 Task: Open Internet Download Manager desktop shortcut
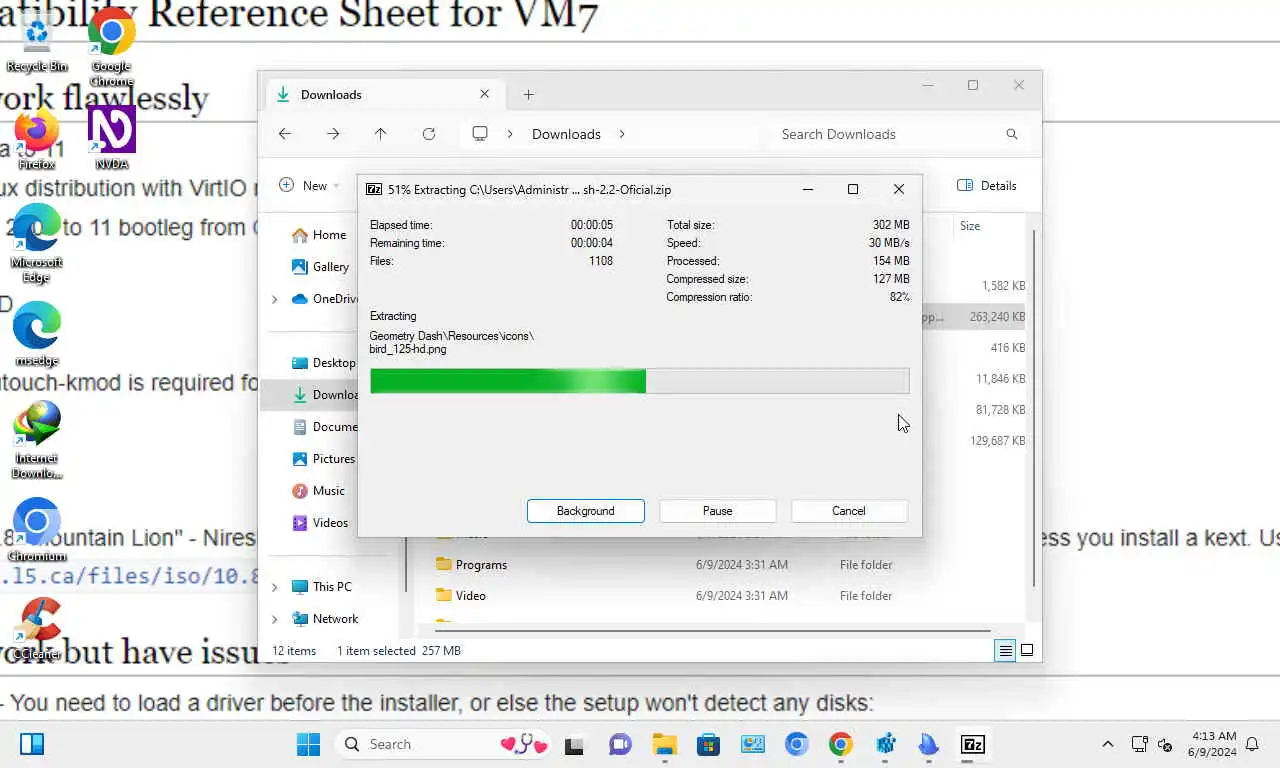coord(37,440)
